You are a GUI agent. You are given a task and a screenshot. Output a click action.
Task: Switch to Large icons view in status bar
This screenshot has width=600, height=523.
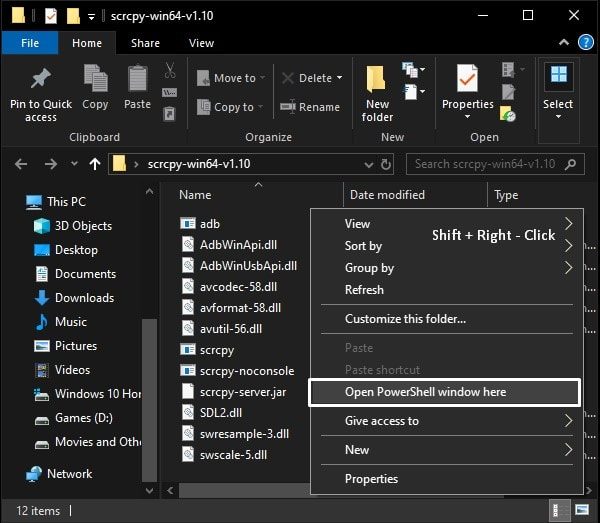point(582,510)
